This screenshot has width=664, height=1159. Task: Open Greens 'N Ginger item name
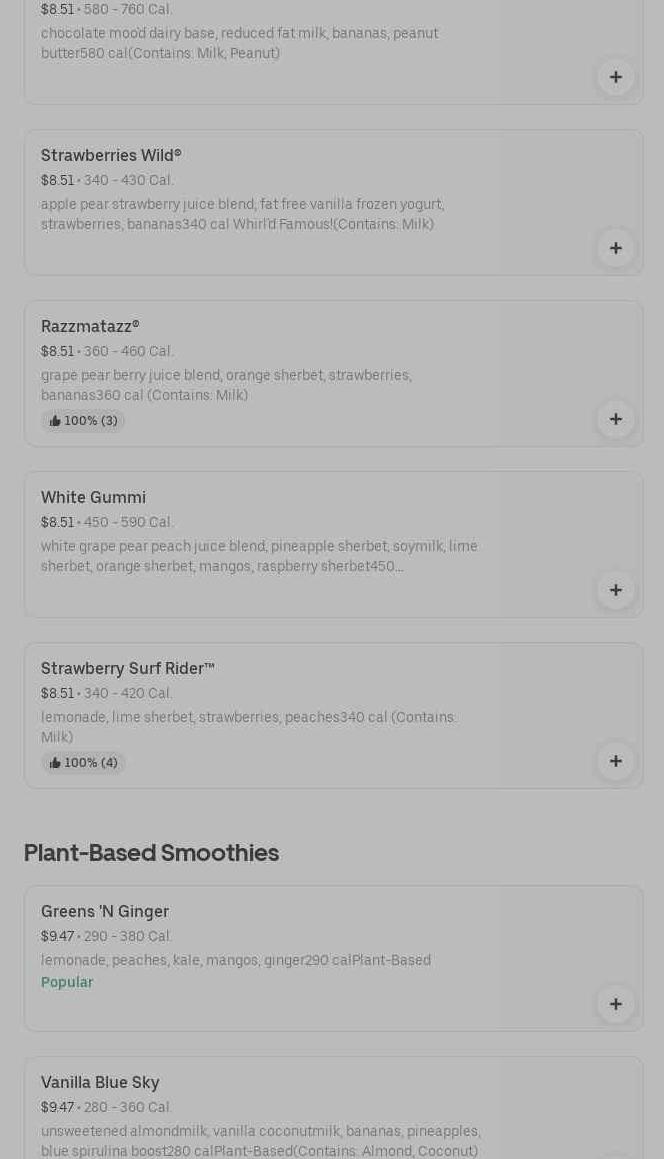click(105, 912)
